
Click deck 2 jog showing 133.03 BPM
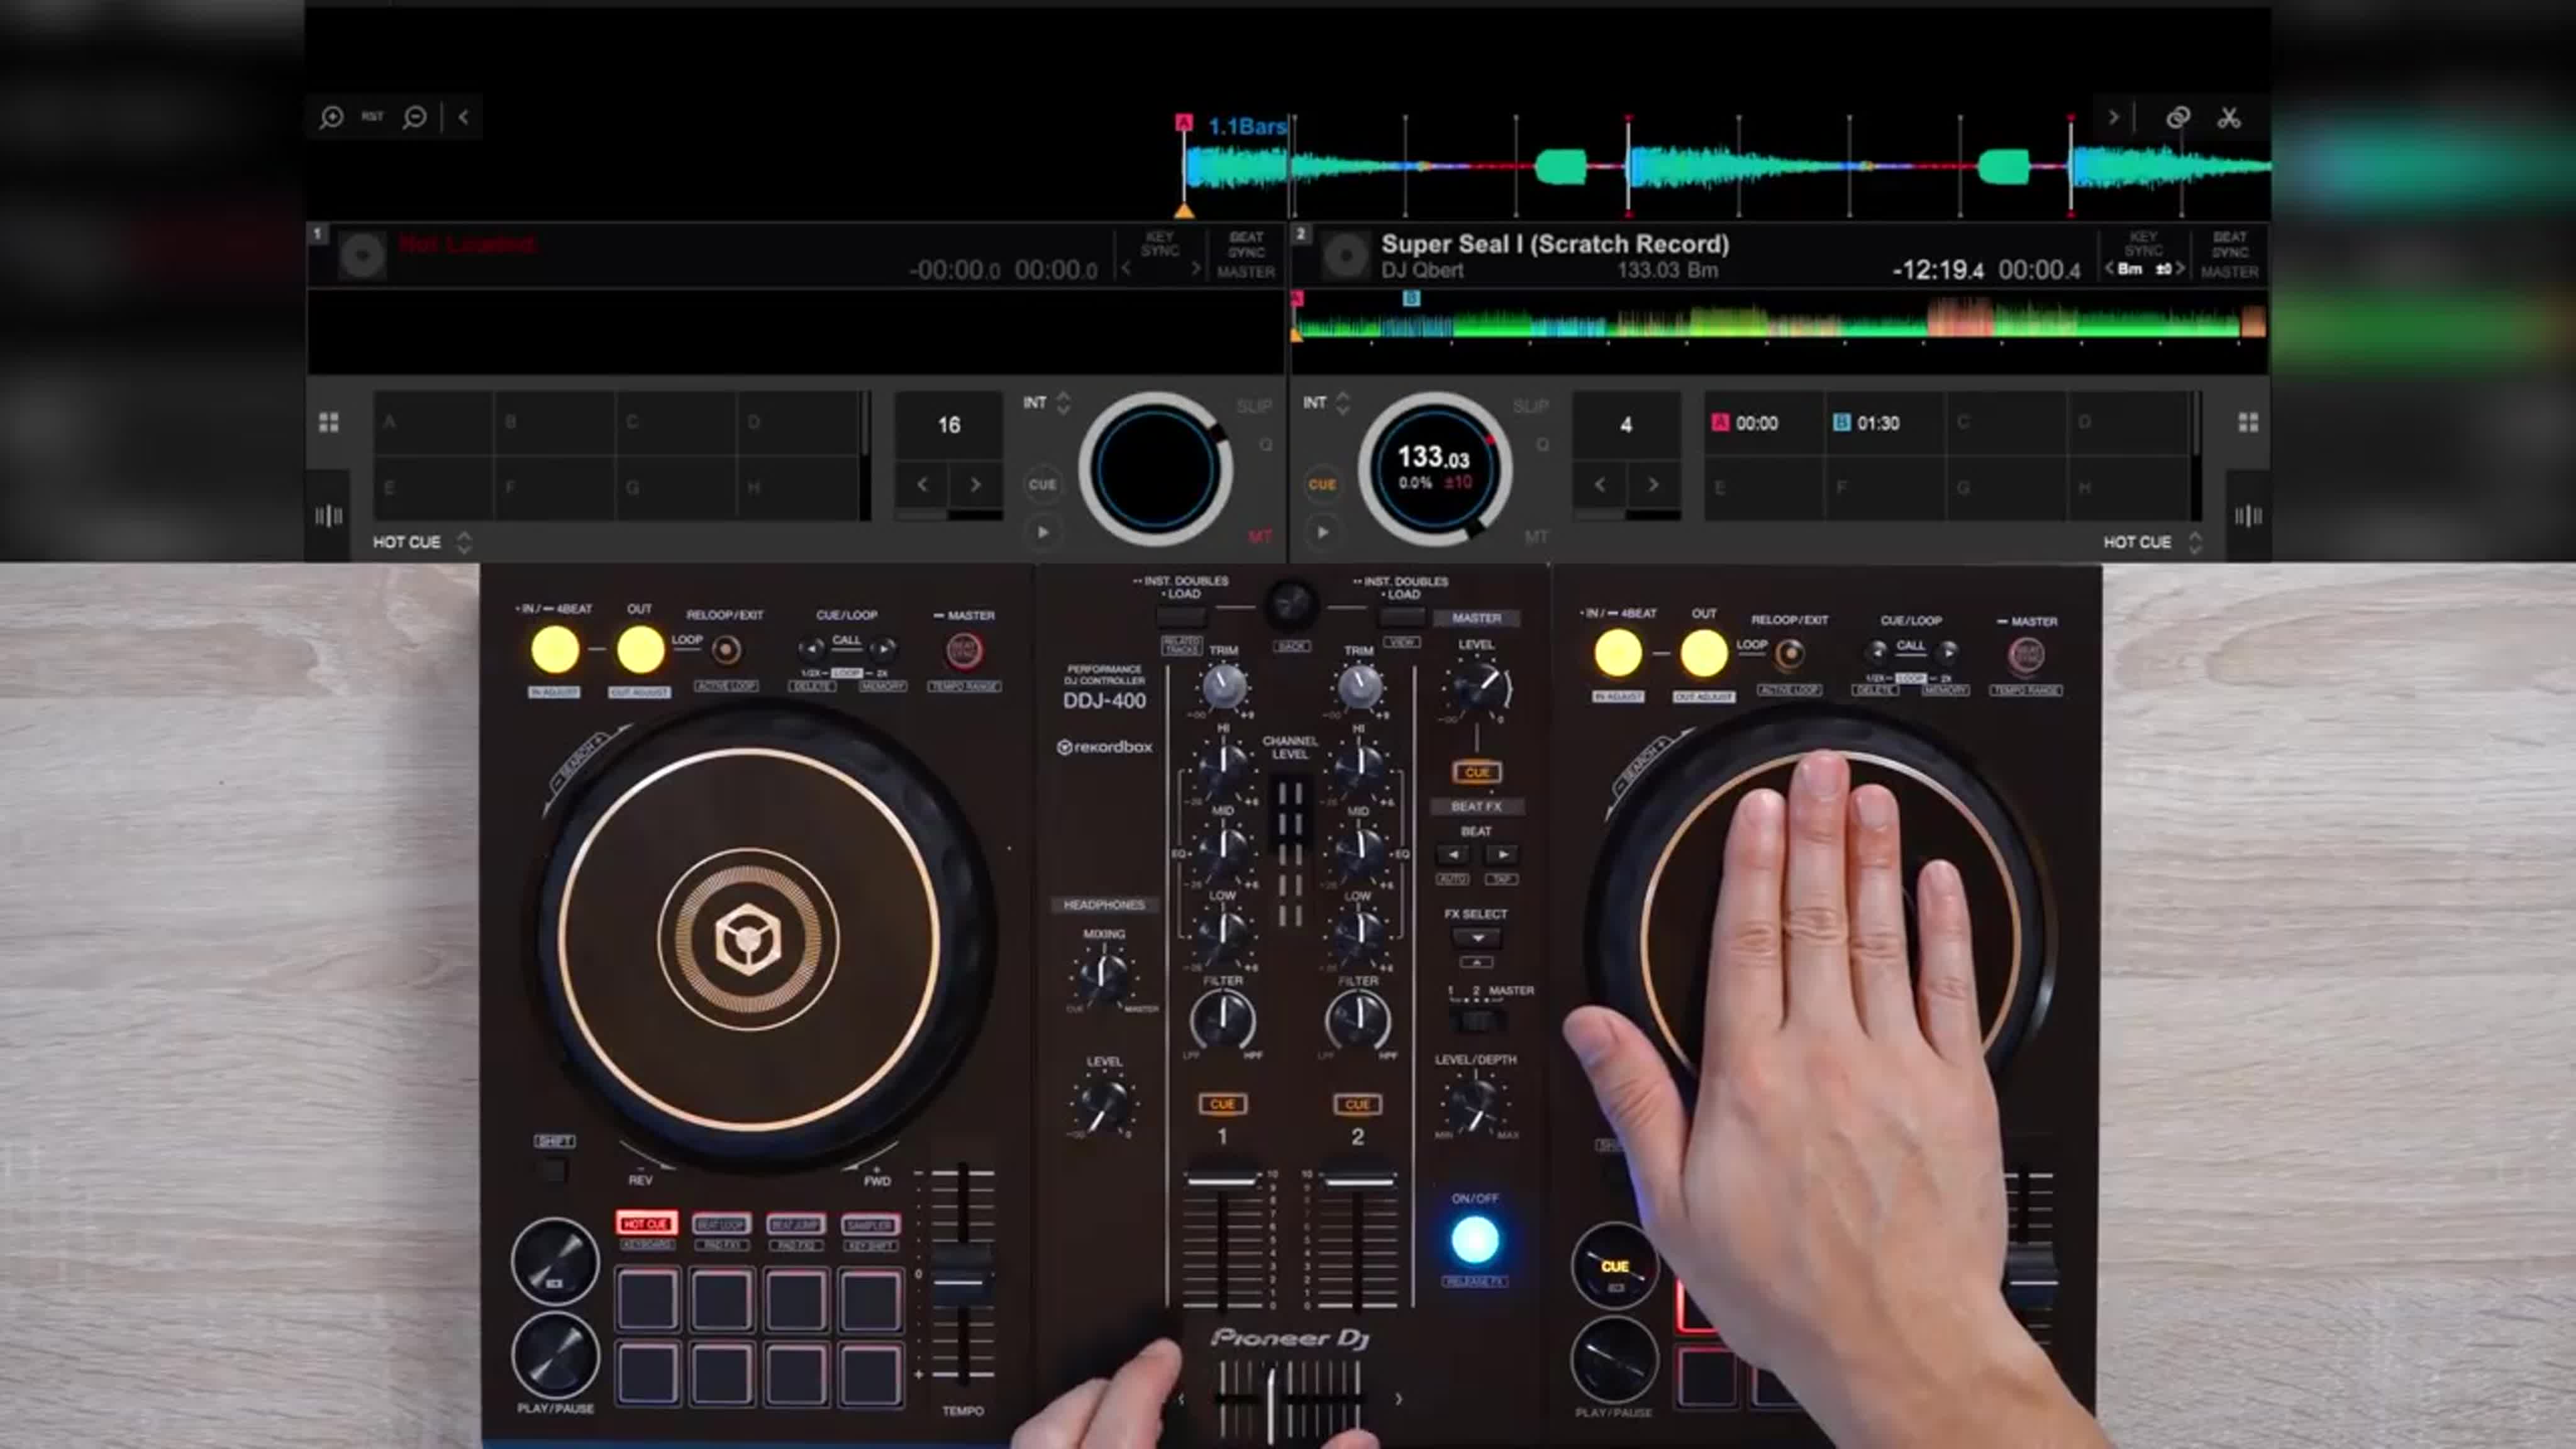coord(1434,468)
